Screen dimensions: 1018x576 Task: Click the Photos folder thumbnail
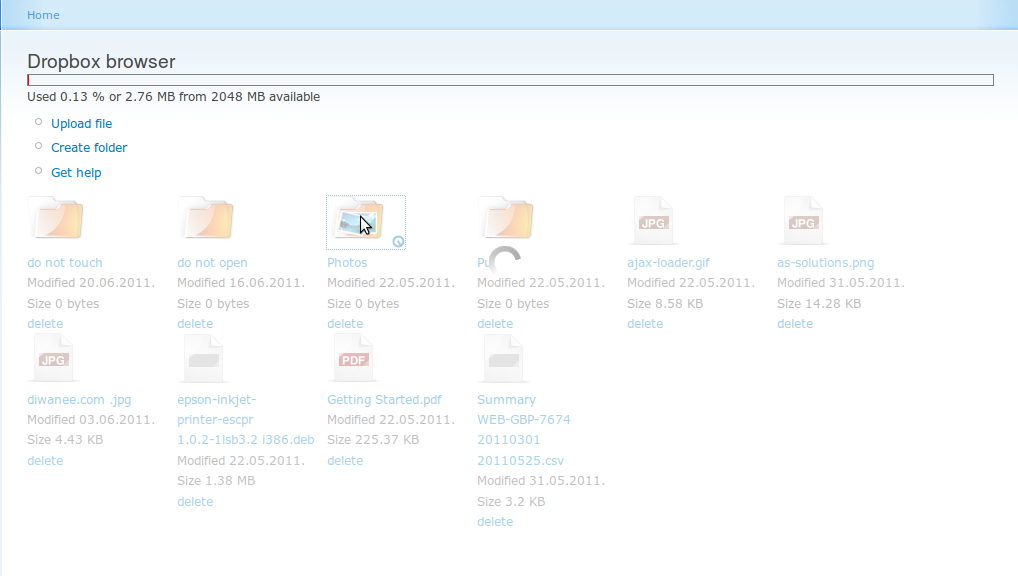[364, 217]
